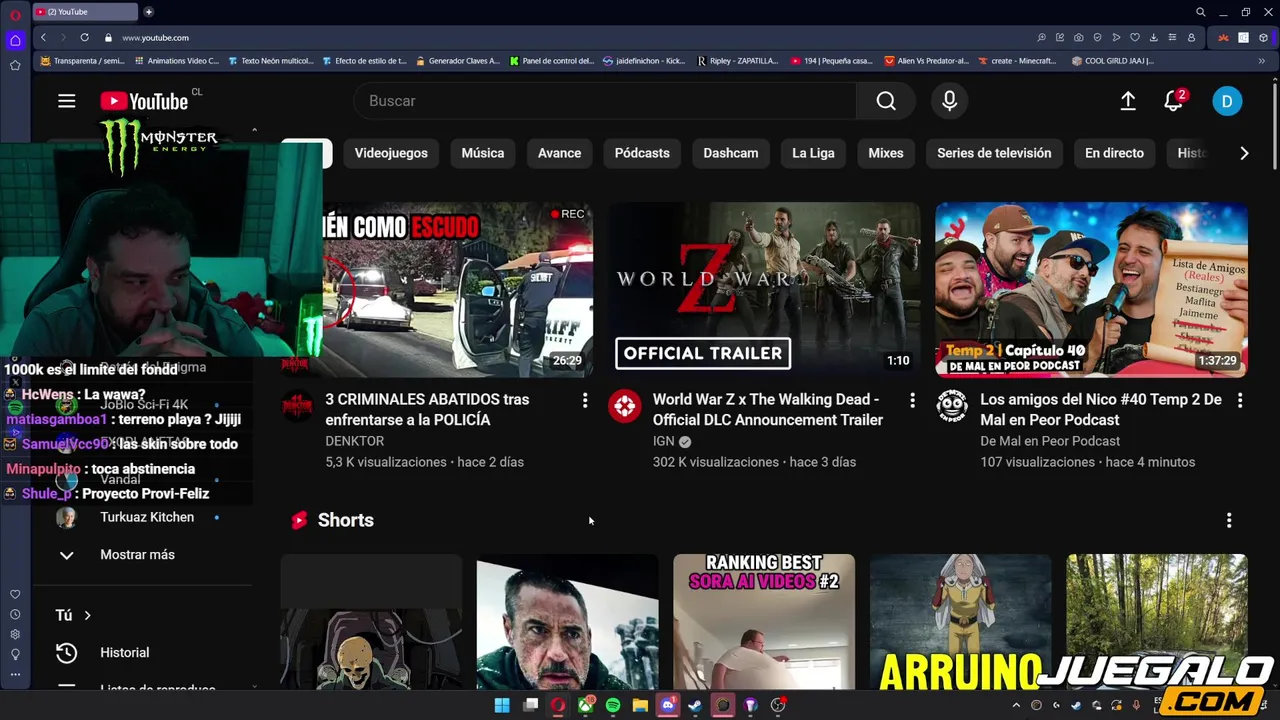Viewport: 1280px width, 720px height.
Task: Expand bookmarks bar overflow chevron
Action: coord(1261,61)
